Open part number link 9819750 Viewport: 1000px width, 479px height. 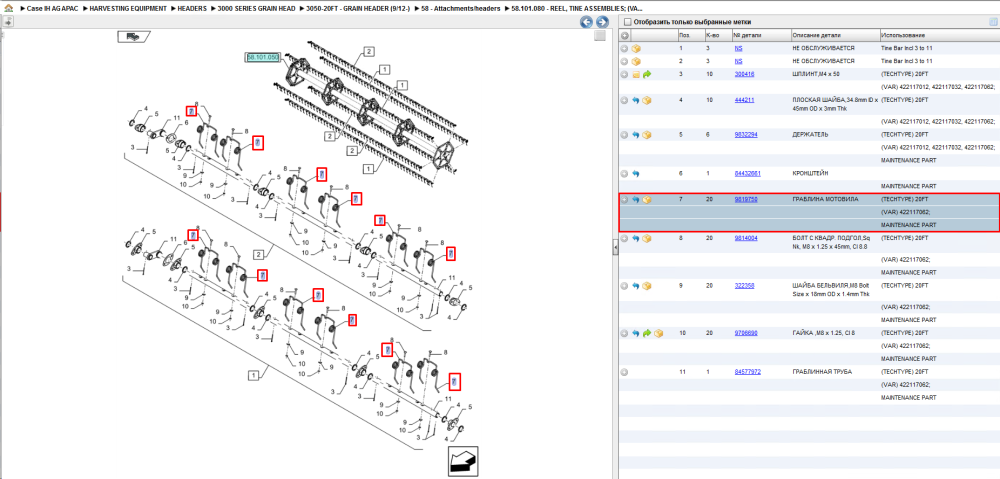click(x=746, y=200)
